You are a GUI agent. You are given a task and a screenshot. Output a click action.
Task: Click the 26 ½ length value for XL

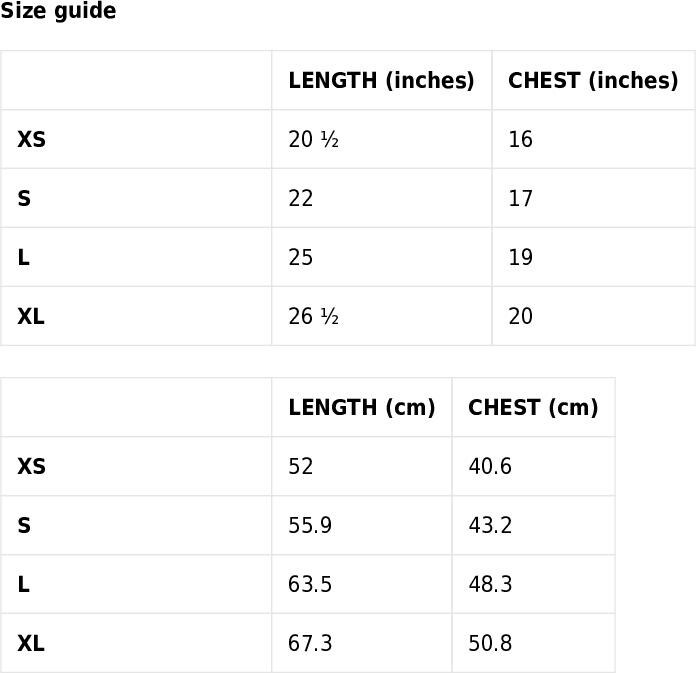(313, 316)
